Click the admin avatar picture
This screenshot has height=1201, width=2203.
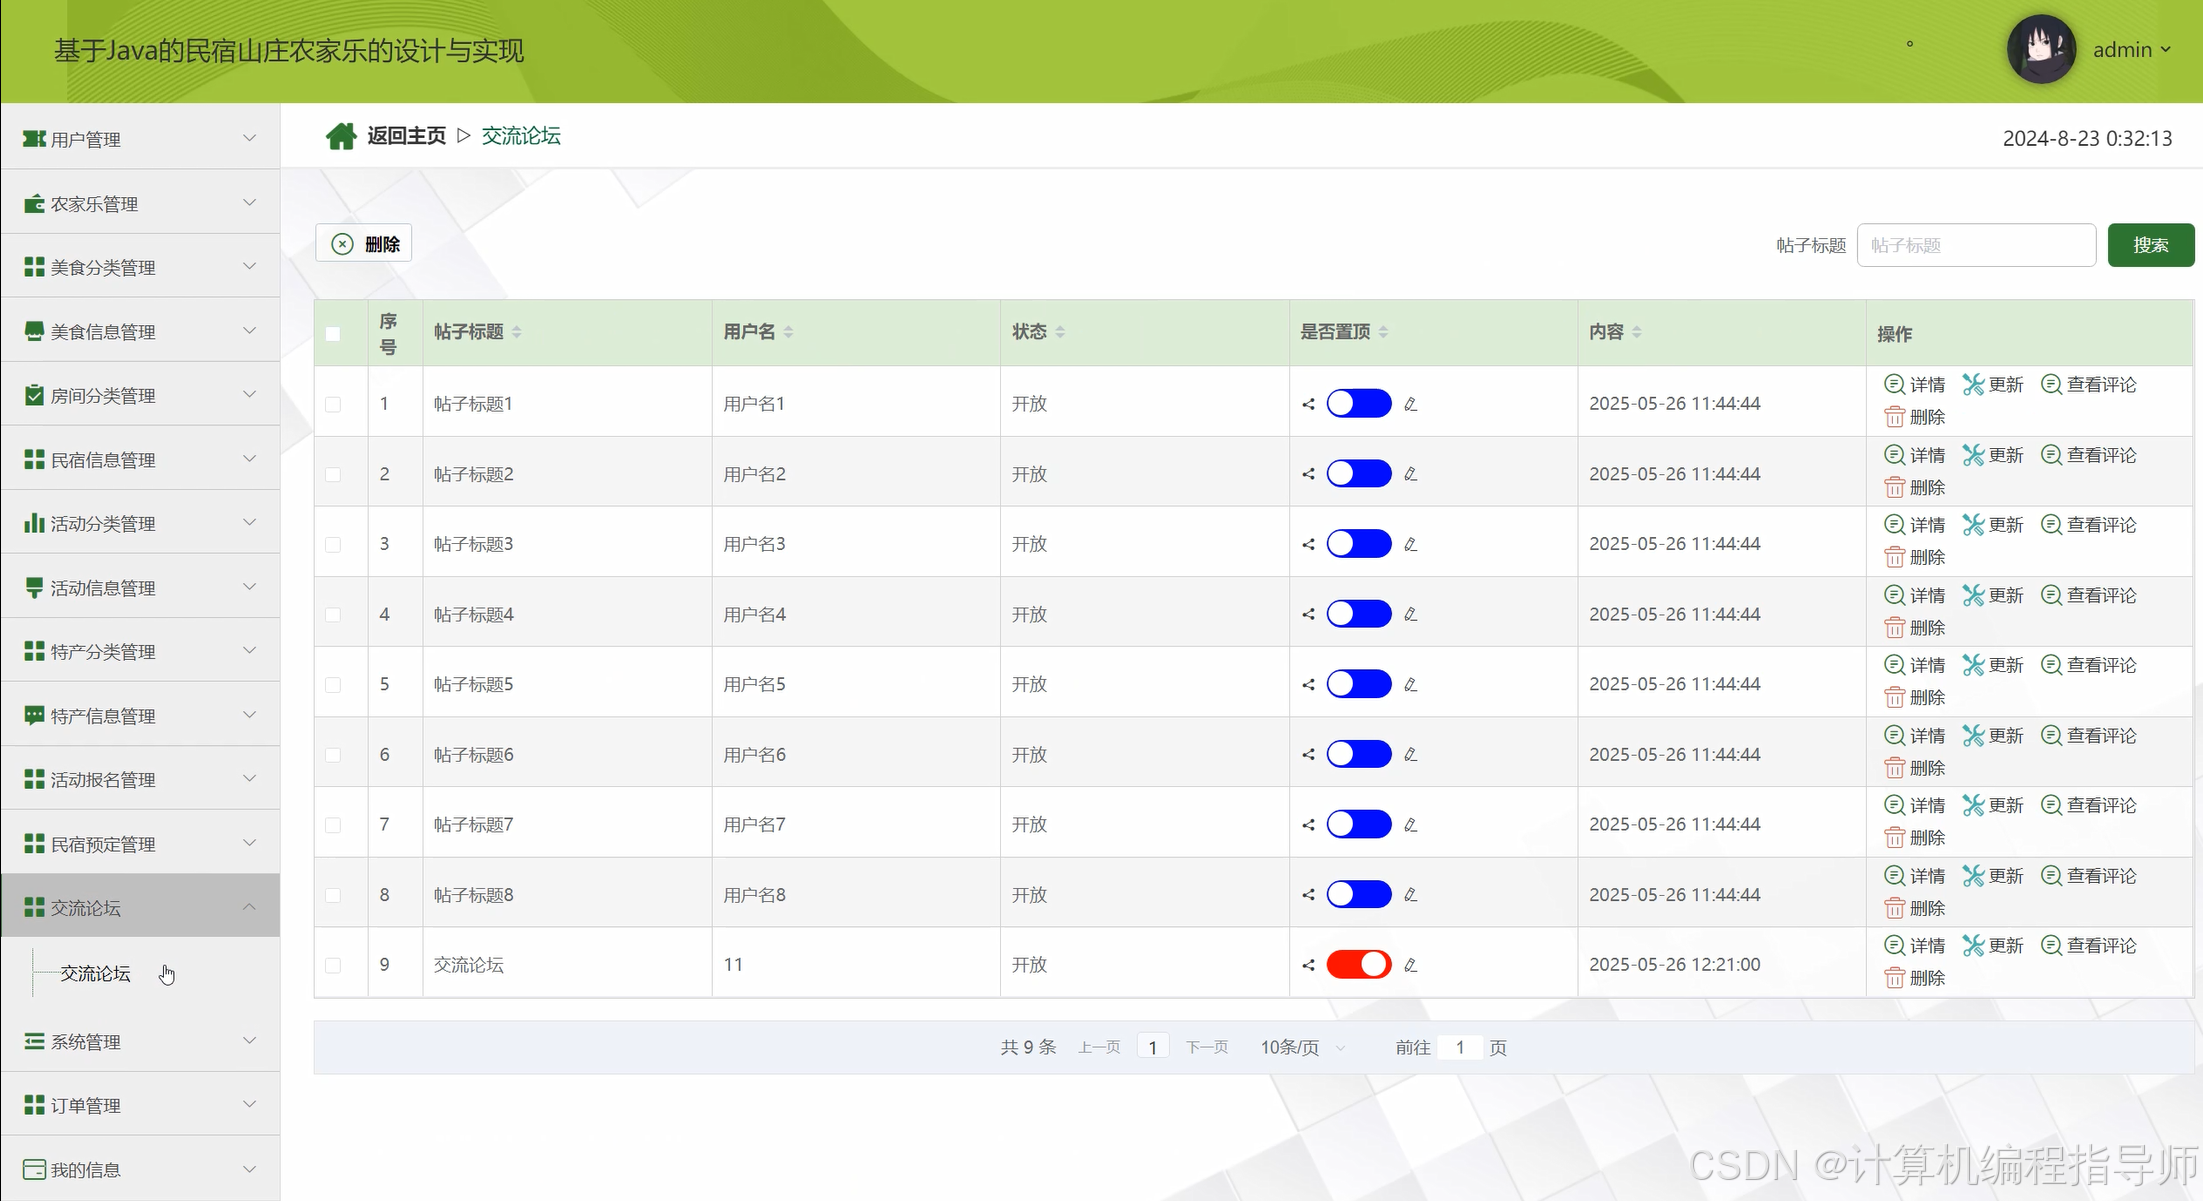click(x=2040, y=49)
